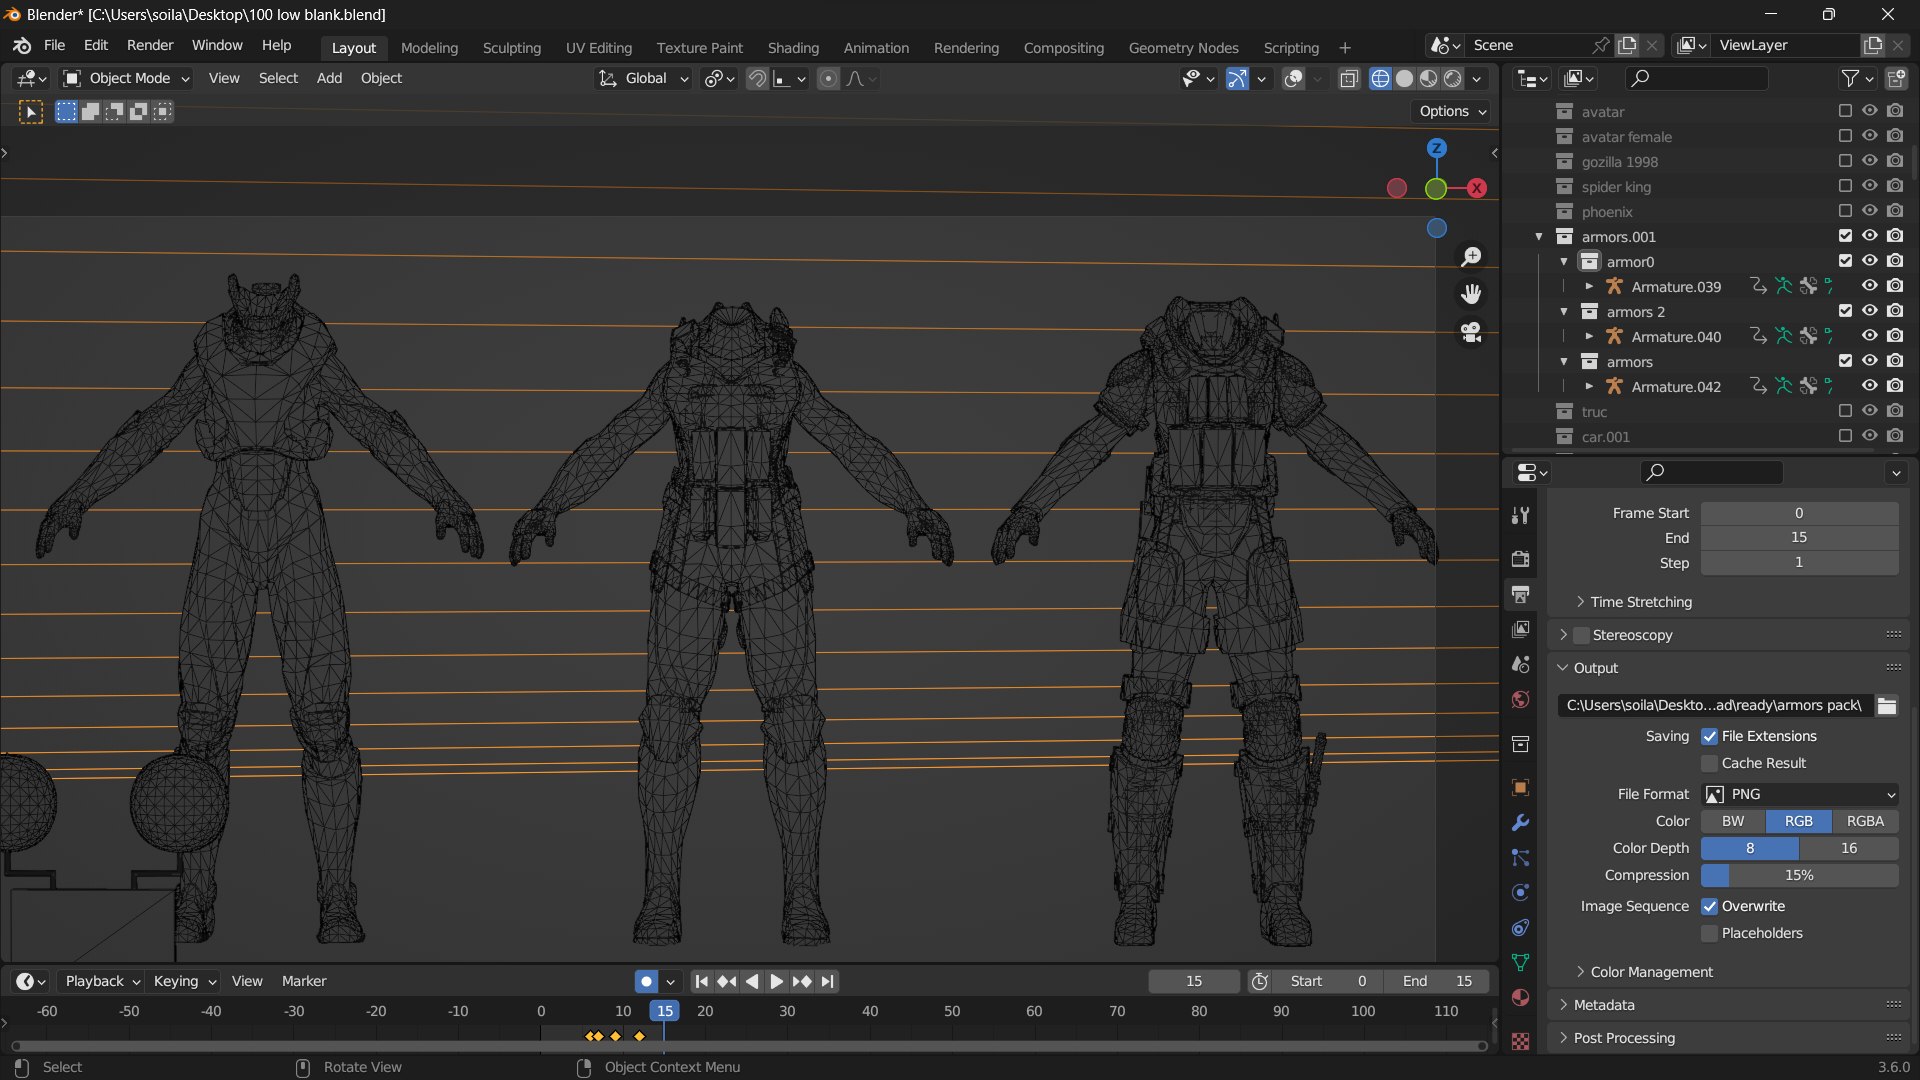Open the File Format PNG dropdown
Image resolution: width=1920 pixels, height=1080 pixels.
click(x=1799, y=794)
